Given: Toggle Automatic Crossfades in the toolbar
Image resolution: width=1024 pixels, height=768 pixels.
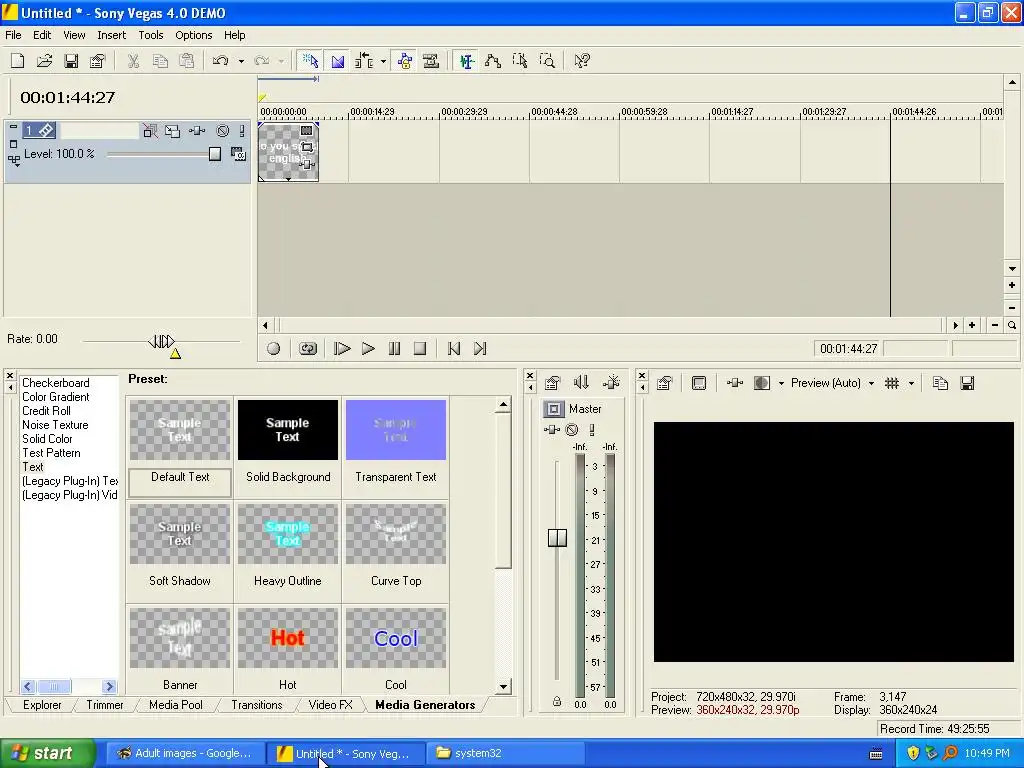Looking at the screenshot, I should click(338, 61).
